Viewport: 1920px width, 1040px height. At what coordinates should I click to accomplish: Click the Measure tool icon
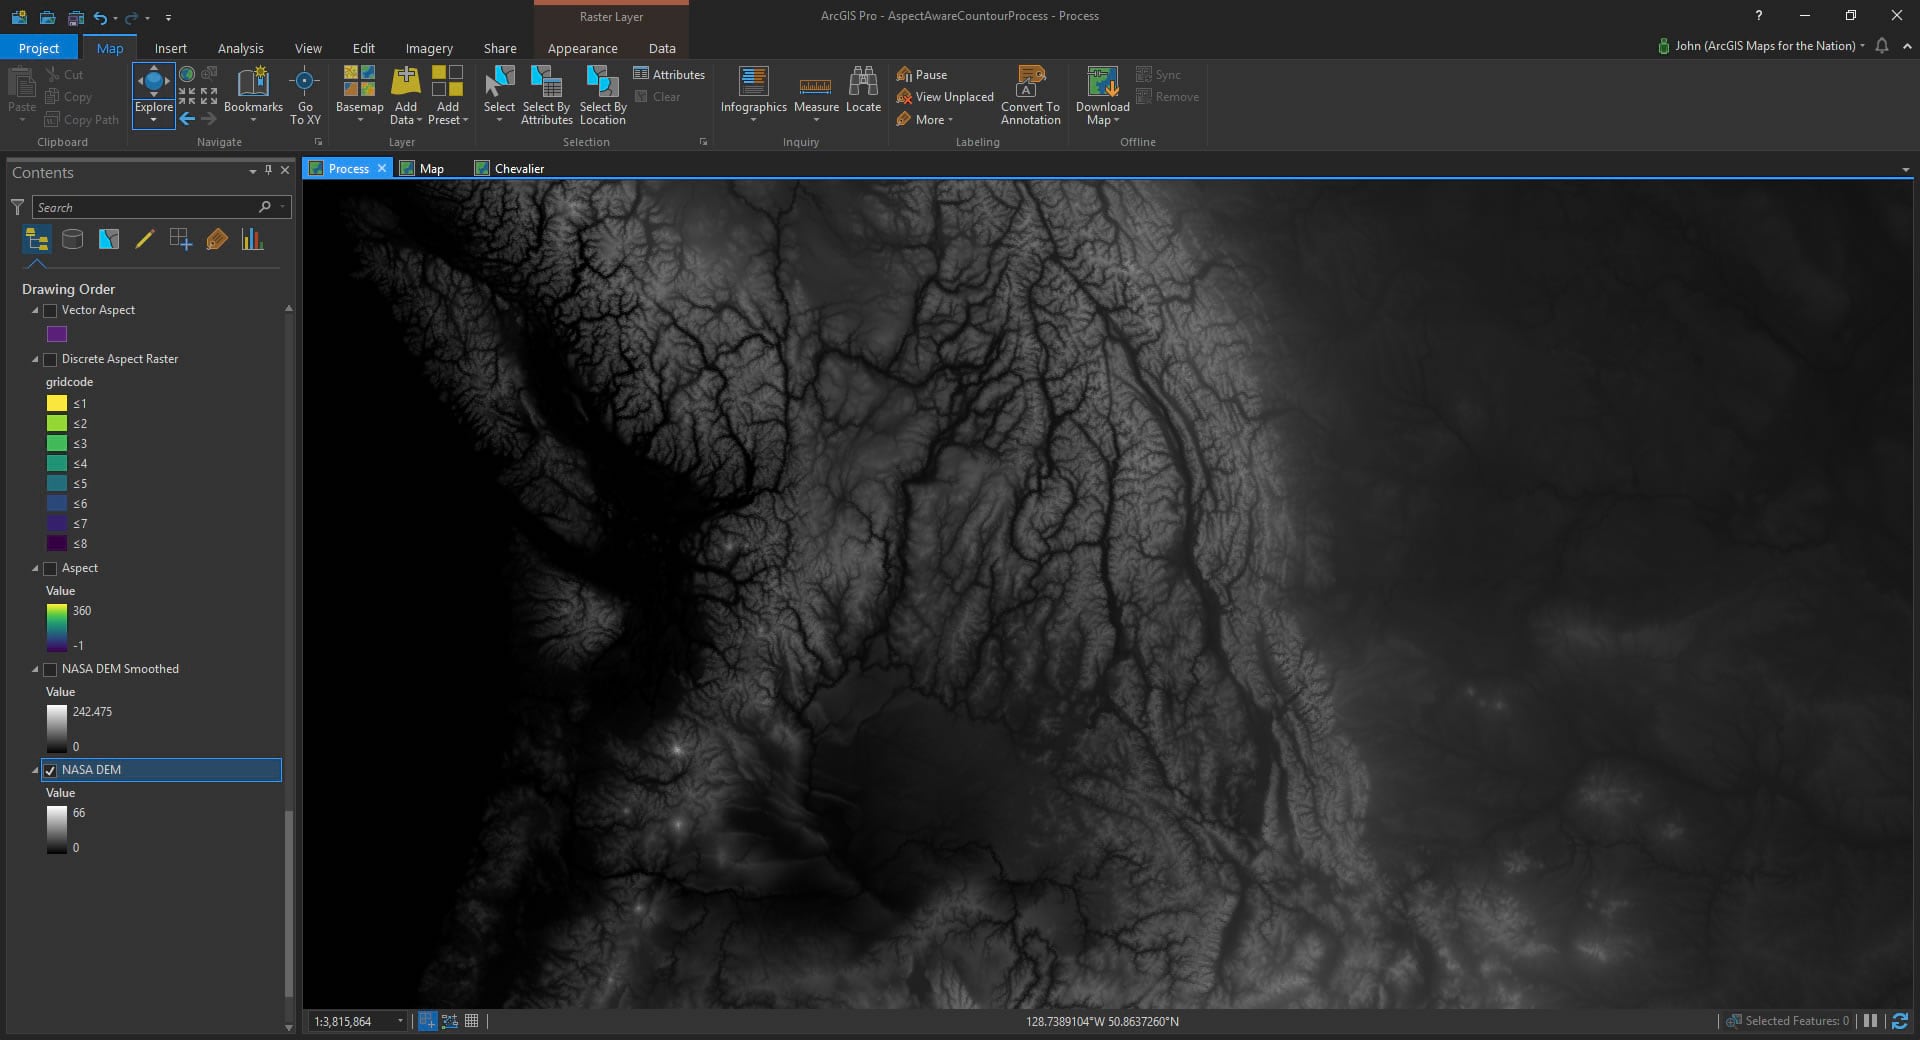(x=816, y=86)
